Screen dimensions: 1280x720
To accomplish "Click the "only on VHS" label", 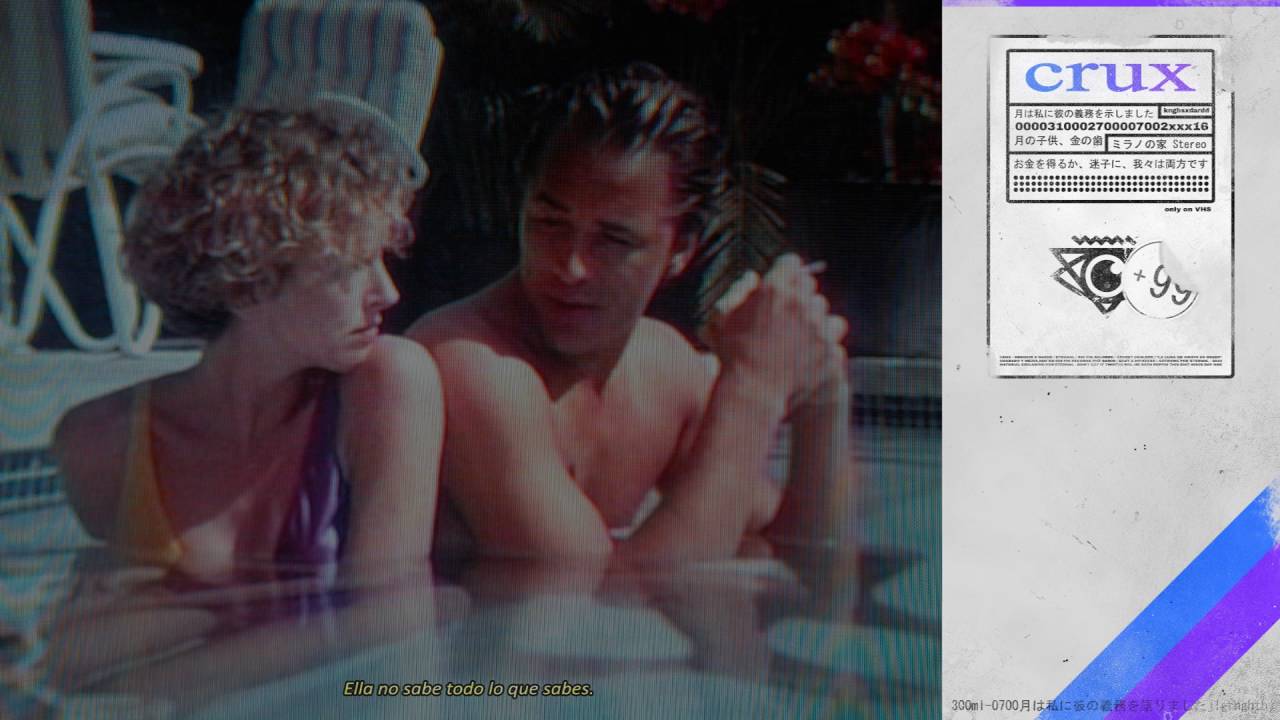I will [x=1186, y=209].
